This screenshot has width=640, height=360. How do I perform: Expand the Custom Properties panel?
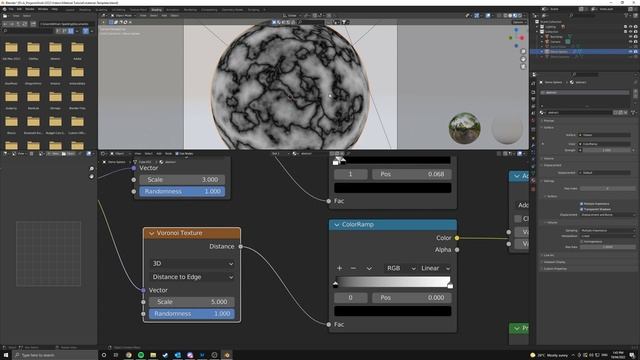click(555, 269)
